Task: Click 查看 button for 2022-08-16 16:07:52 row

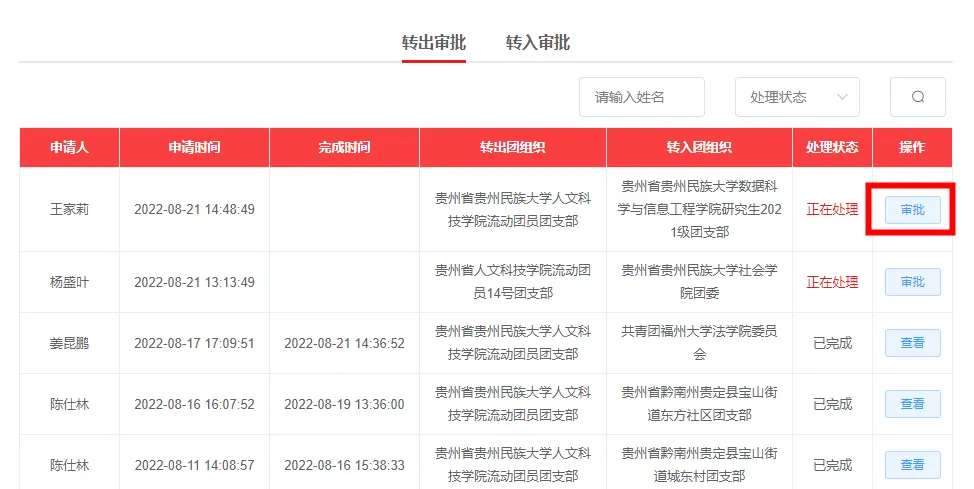Action: (913, 404)
